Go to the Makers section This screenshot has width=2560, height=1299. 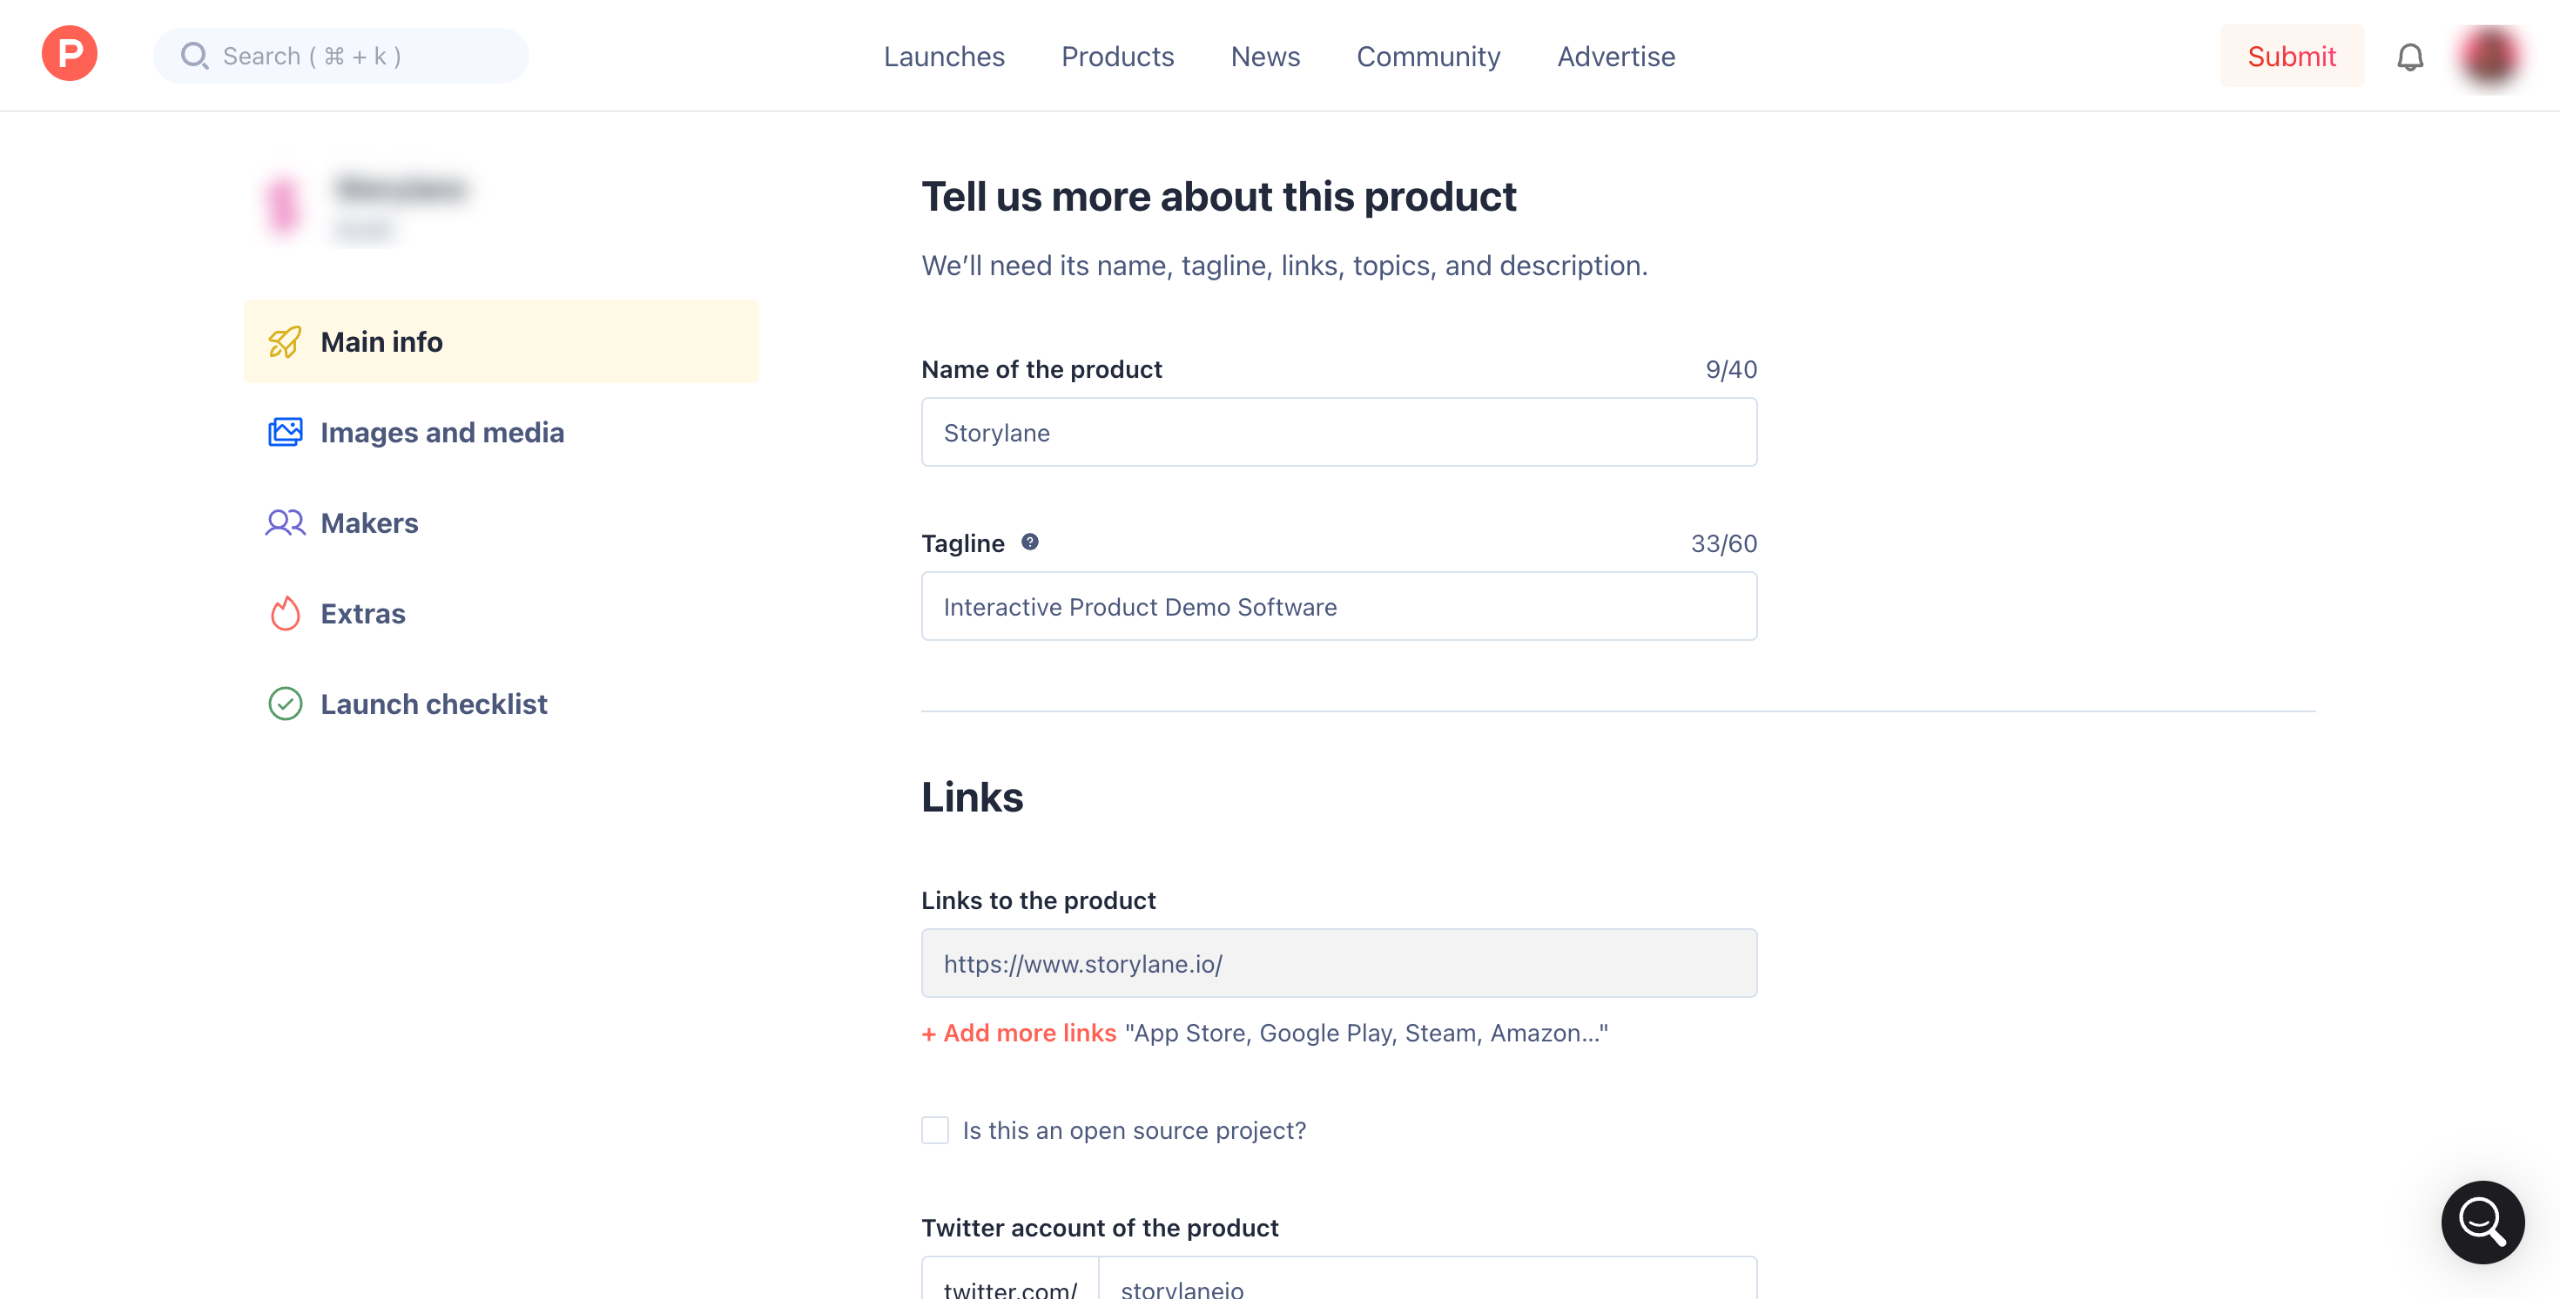[x=369, y=523]
